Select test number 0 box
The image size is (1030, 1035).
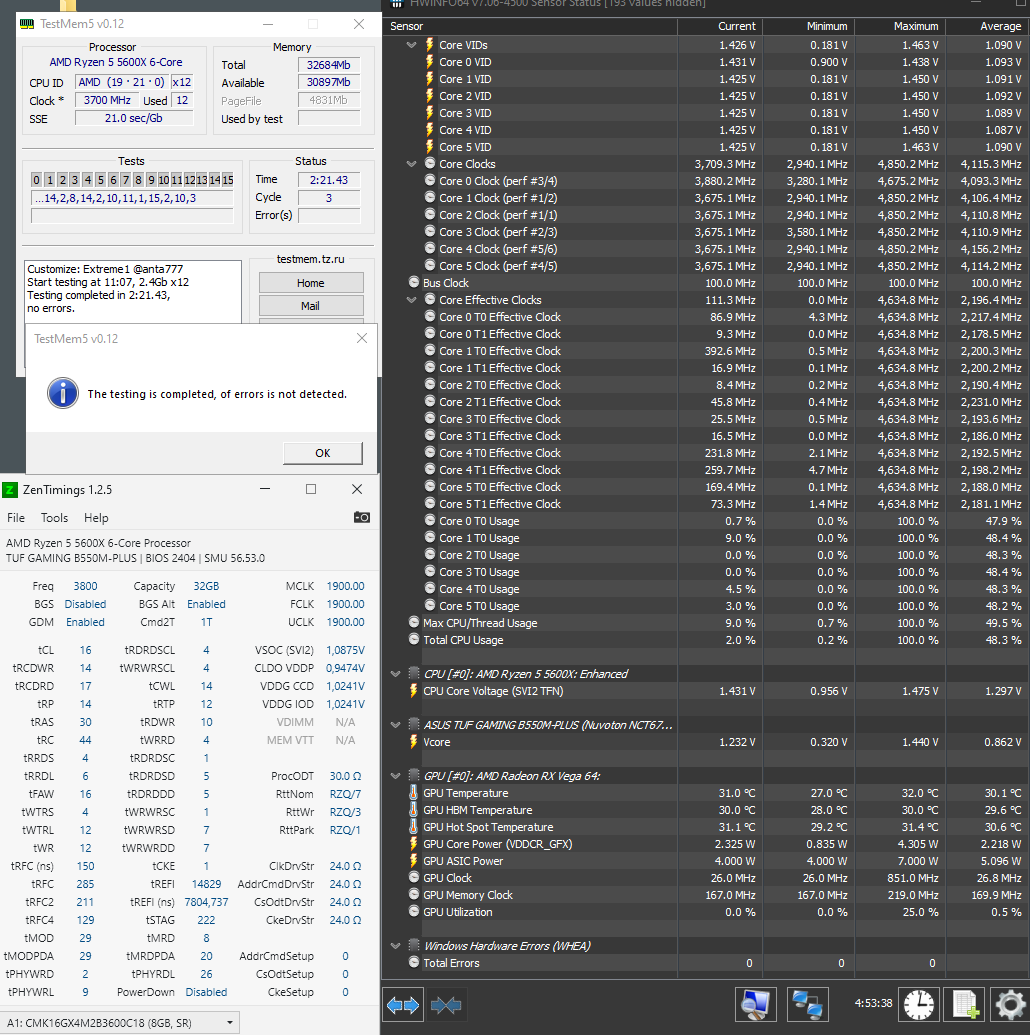(x=36, y=180)
